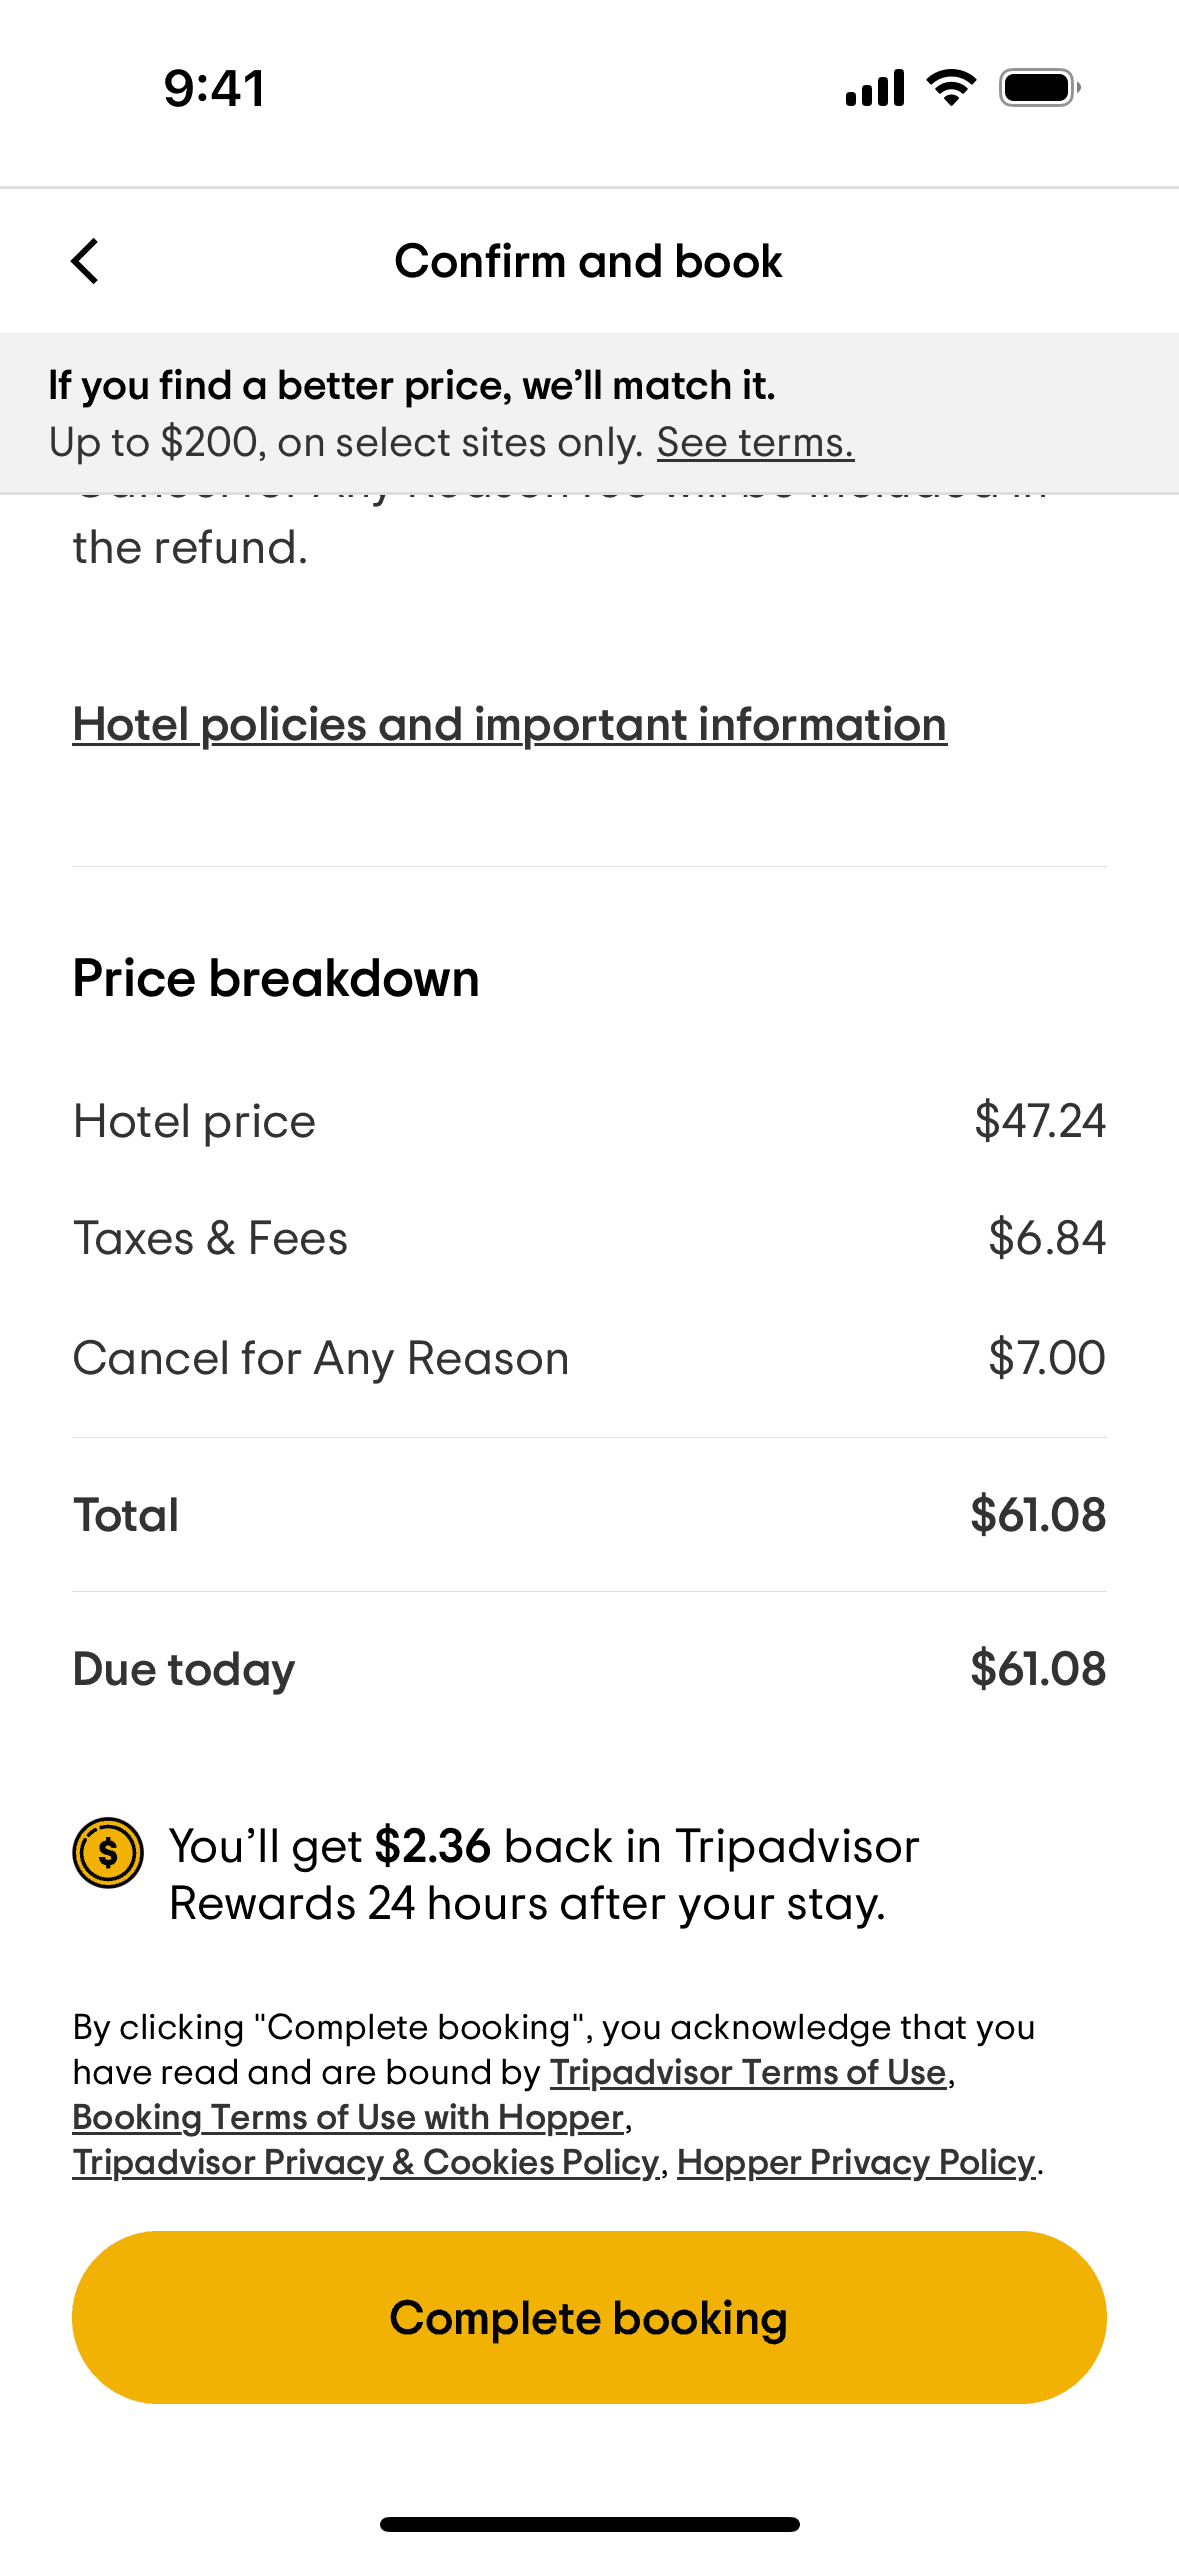
Task: Tap the Price breakdown heading
Action: [276, 978]
